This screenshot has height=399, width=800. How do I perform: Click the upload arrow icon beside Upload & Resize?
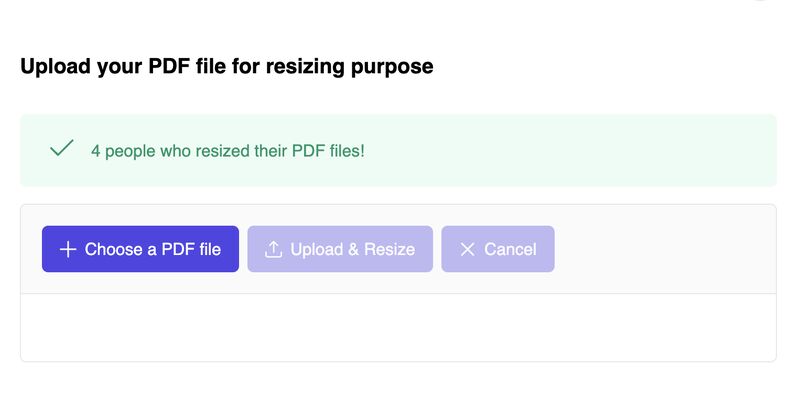click(273, 249)
